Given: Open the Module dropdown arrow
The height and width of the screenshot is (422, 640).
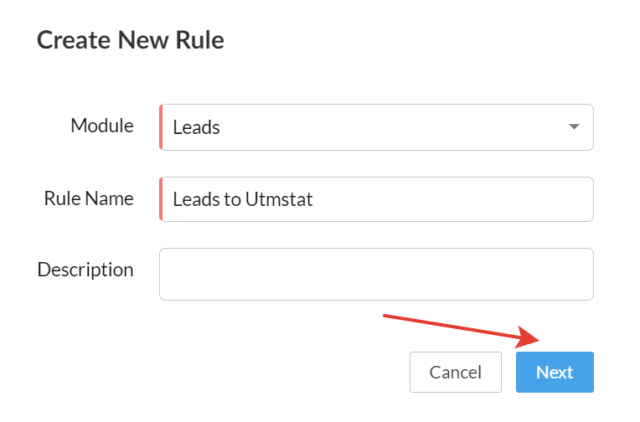Looking at the screenshot, I should [573, 127].
